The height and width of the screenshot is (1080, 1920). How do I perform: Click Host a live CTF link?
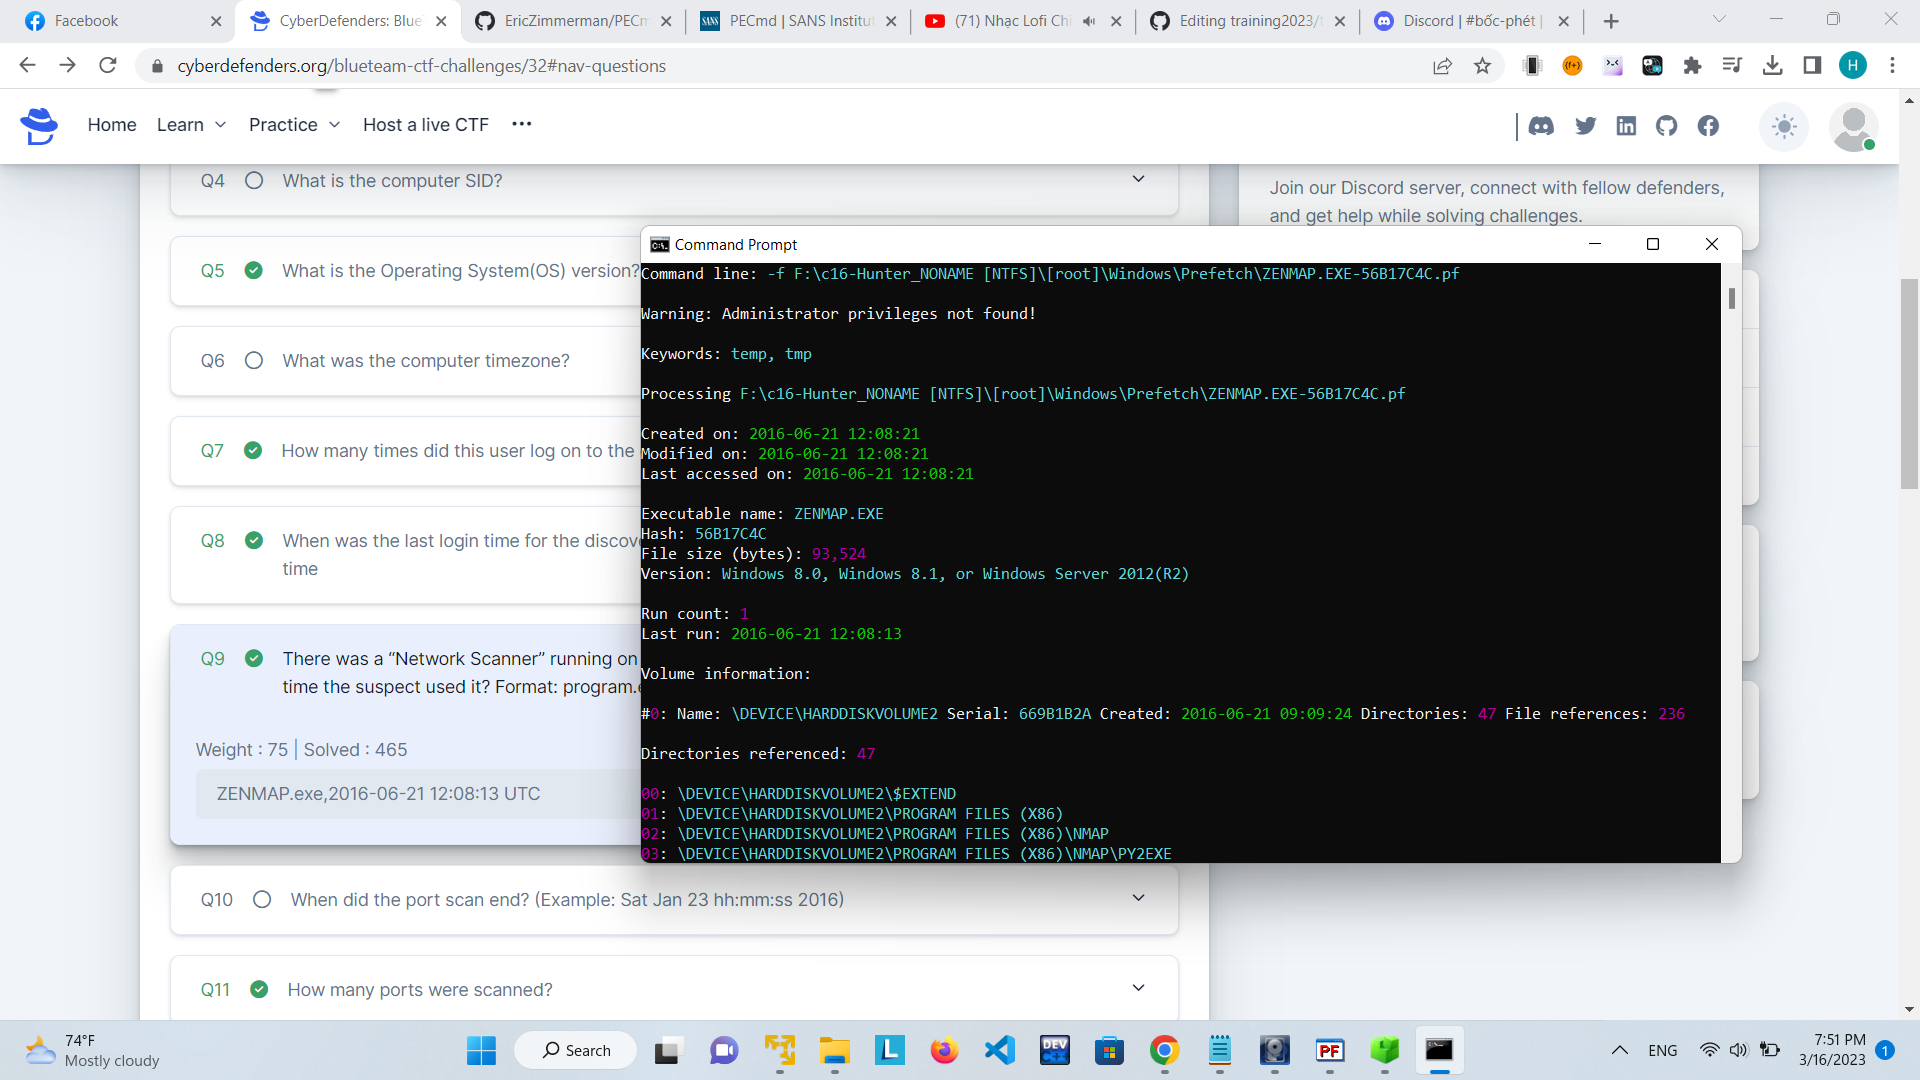pyautogui.click(x=426, y=125)
